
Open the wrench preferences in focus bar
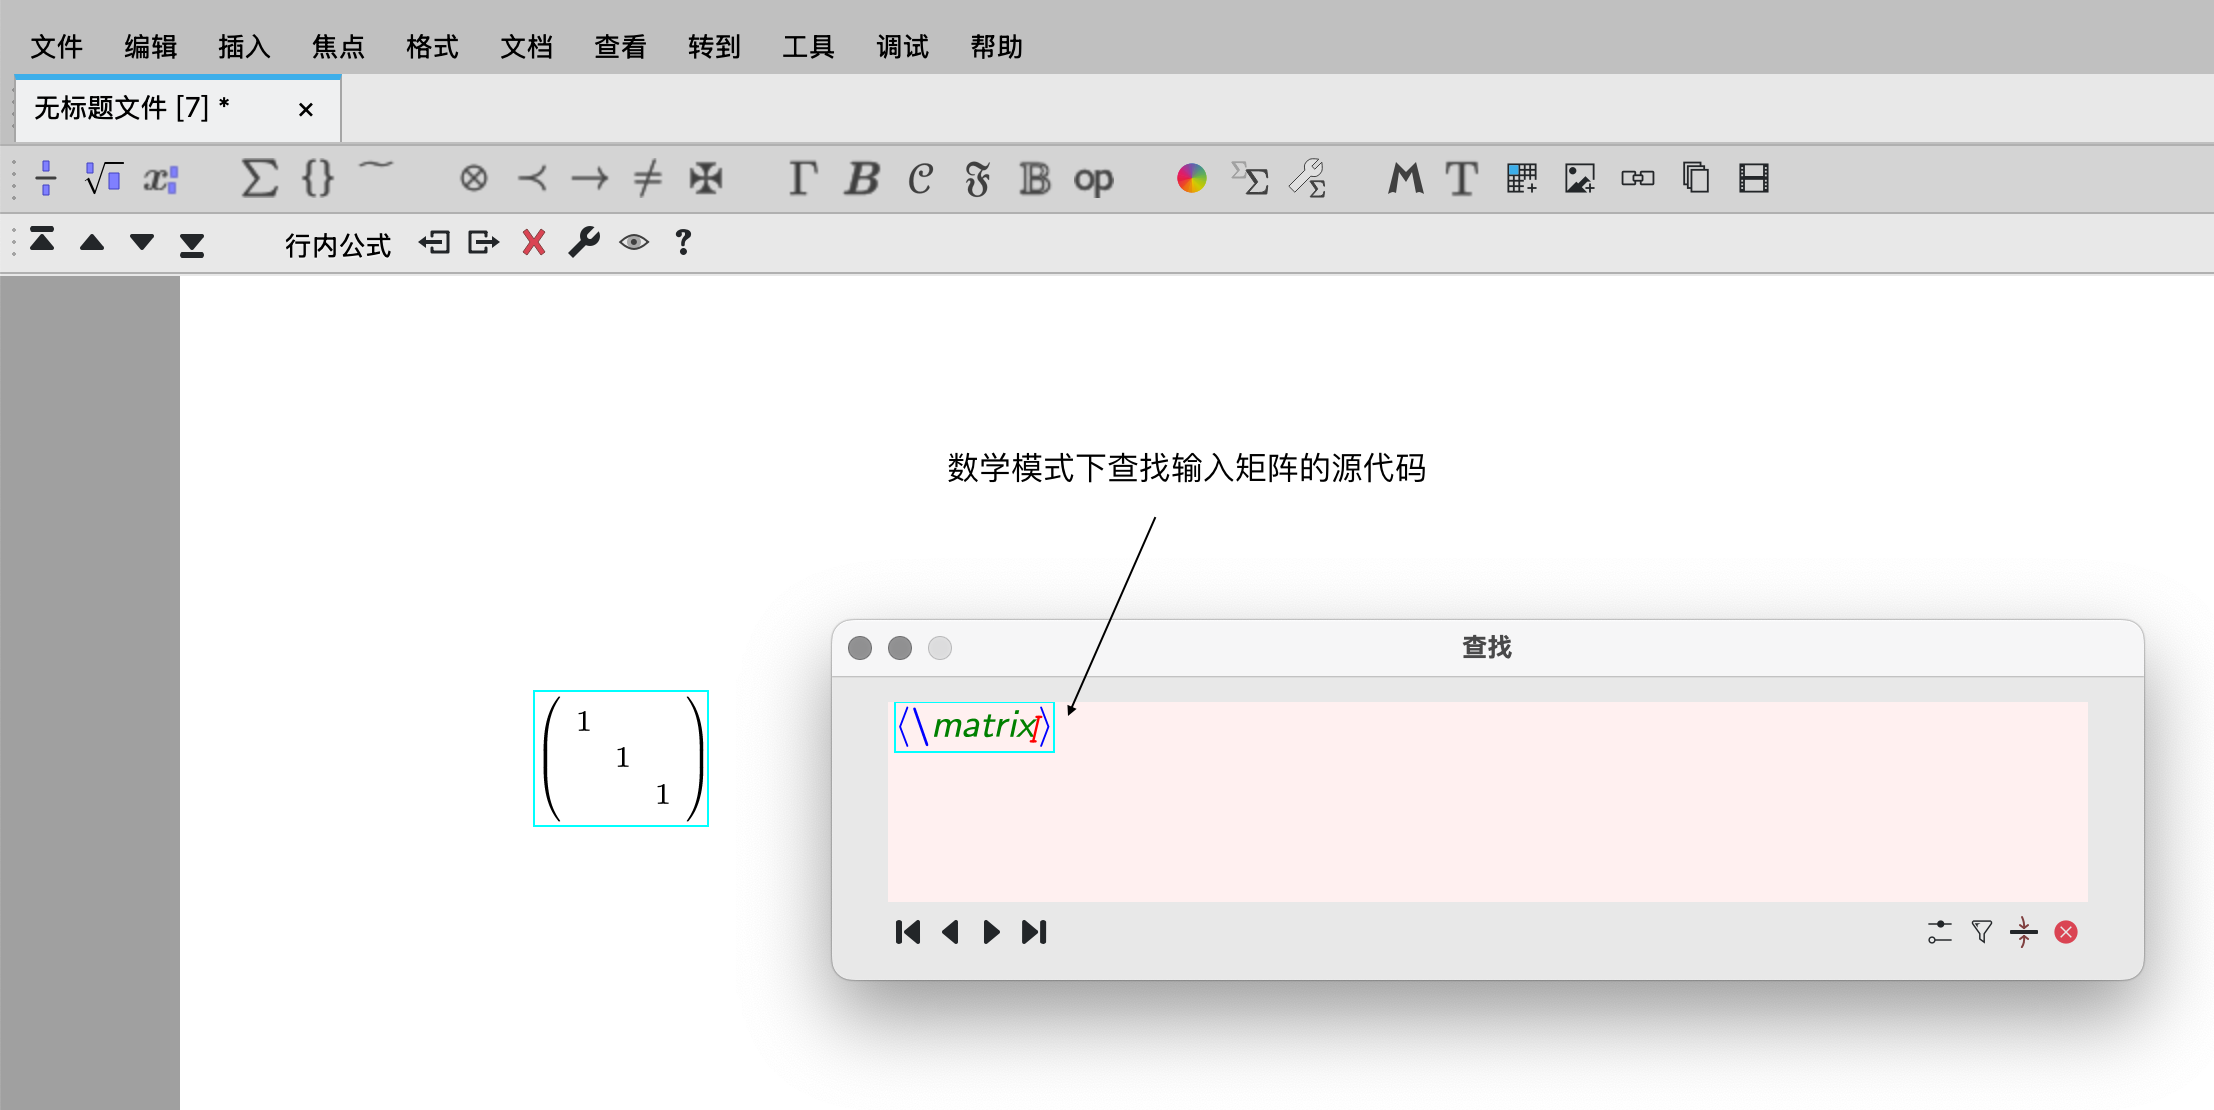click(x=584, y=242)
